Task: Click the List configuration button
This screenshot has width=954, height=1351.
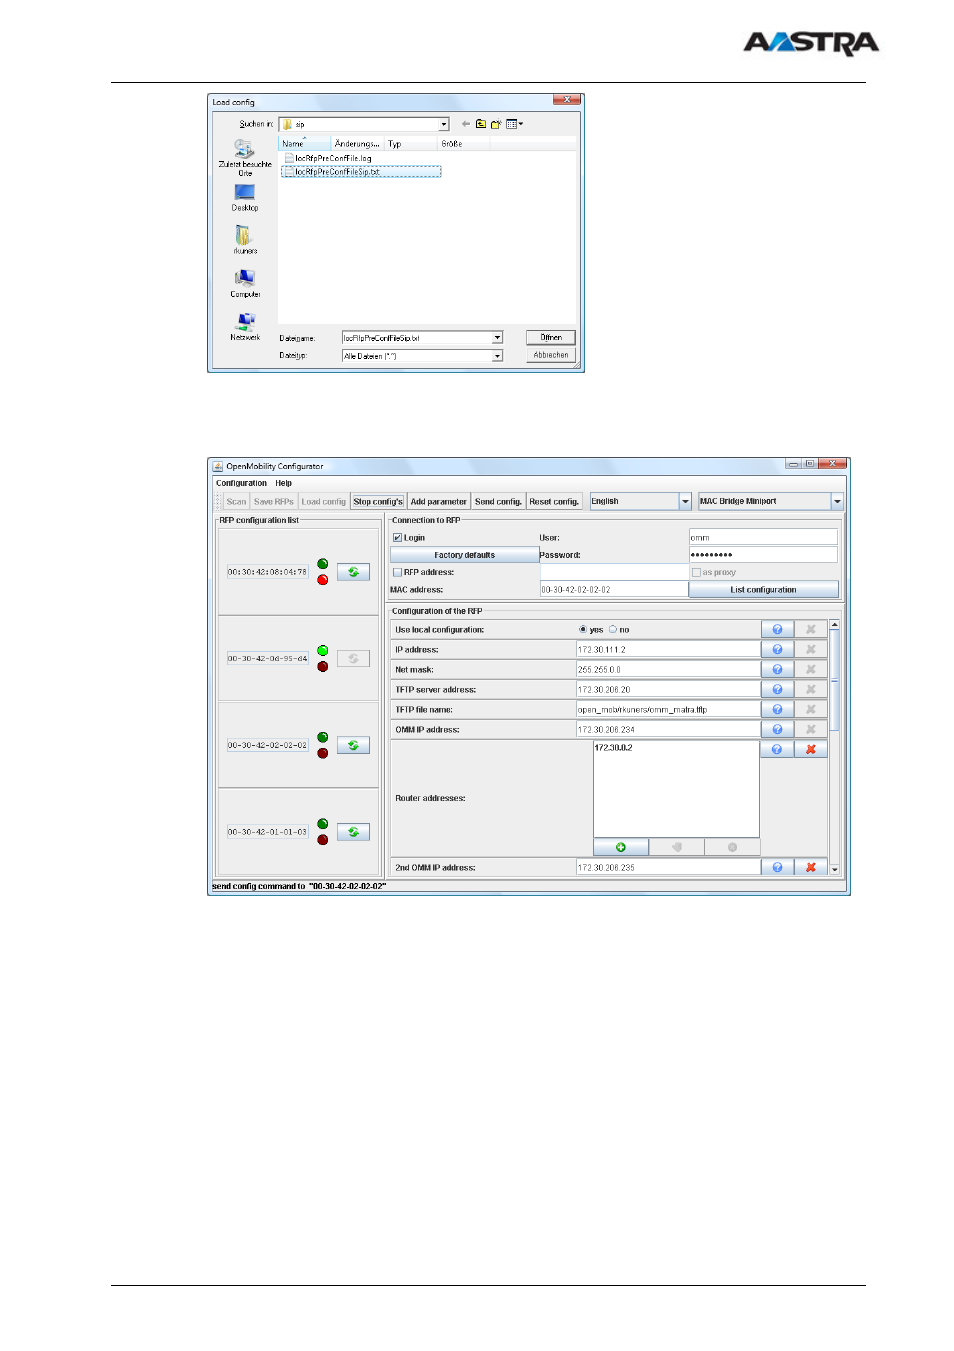Action: click(x=763, y=590)
